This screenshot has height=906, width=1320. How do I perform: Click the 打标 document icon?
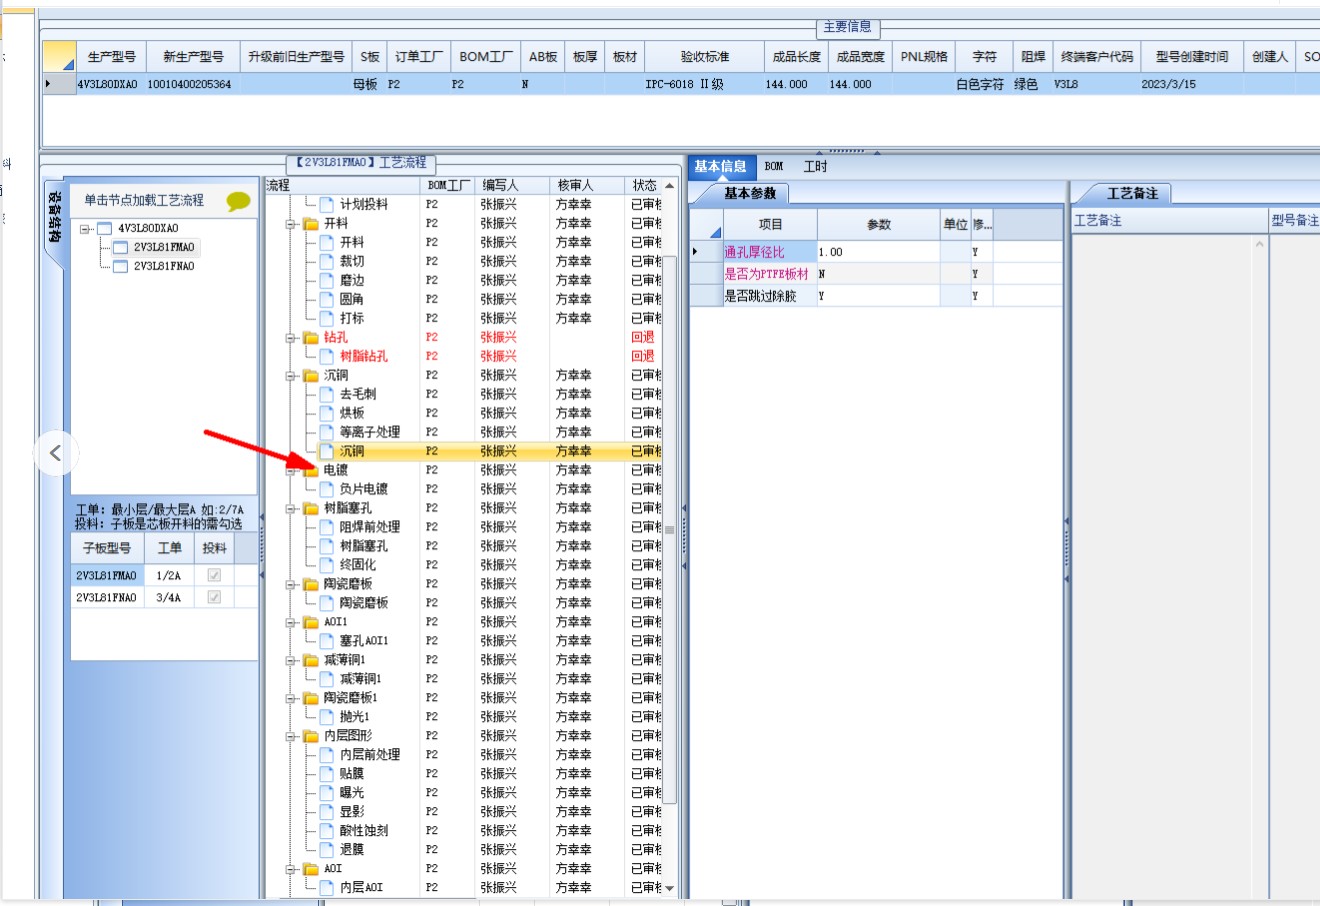(326, 318)
